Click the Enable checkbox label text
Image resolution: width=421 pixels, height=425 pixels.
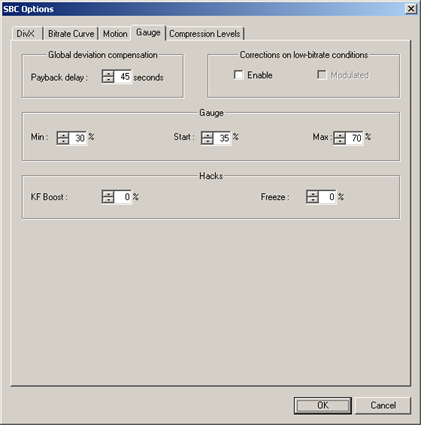tap(260, 75)
